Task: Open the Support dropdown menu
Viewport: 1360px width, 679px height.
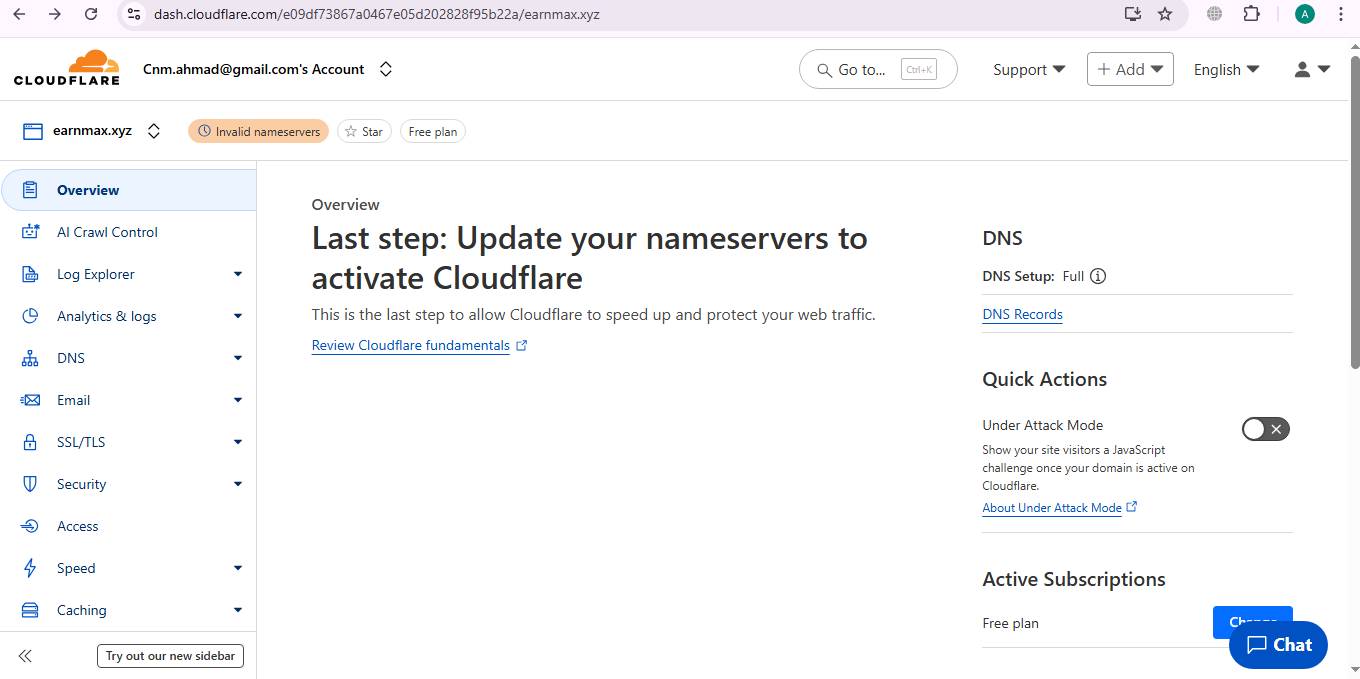Action: [1028, 69]
